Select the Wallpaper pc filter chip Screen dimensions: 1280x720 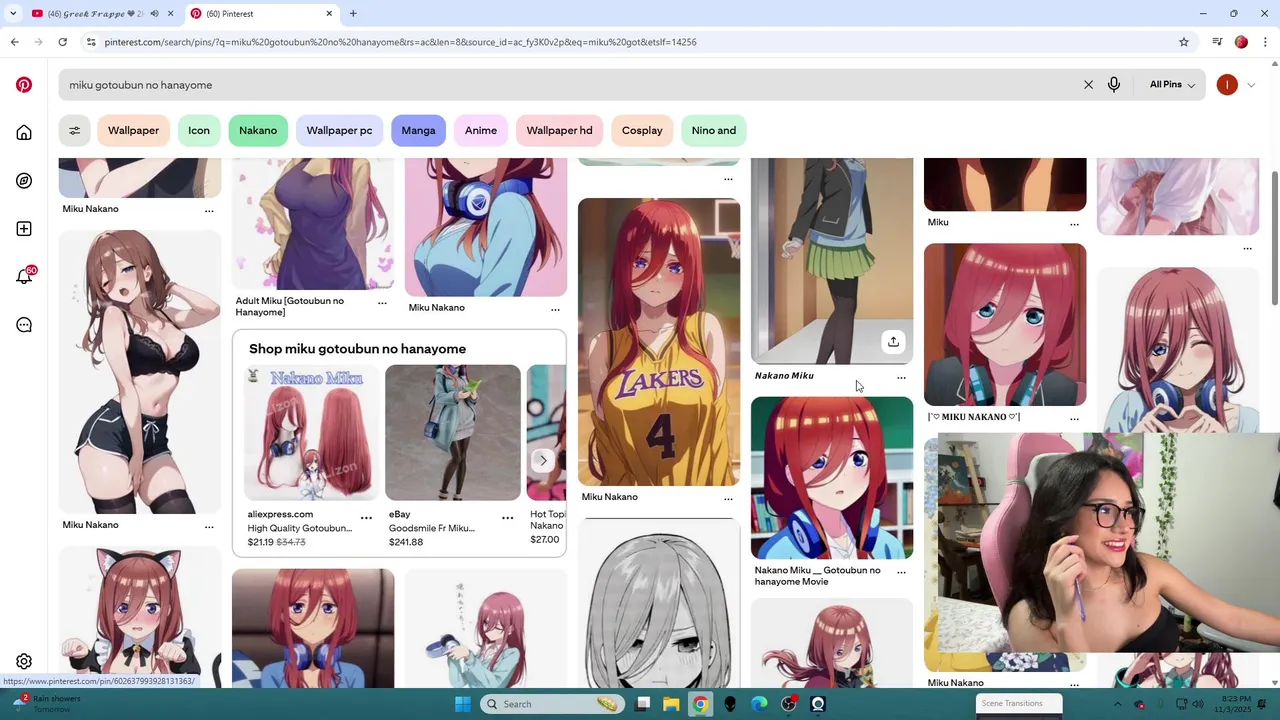[339, 131]
